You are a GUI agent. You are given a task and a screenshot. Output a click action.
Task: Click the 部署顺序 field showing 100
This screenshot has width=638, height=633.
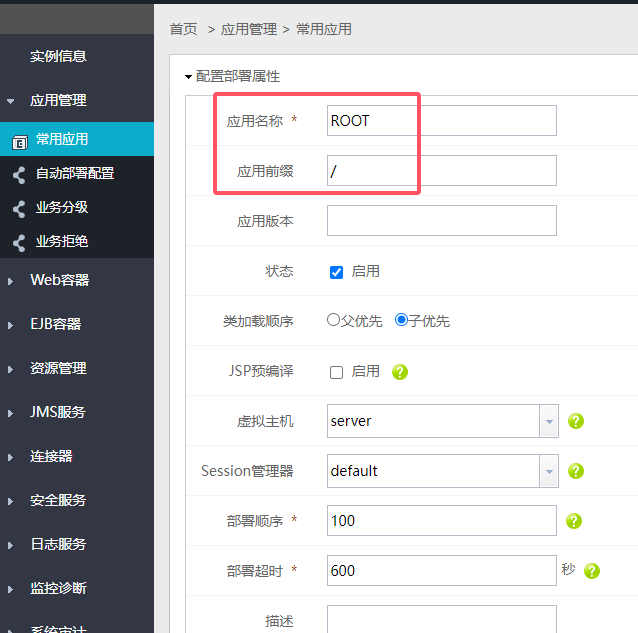pyautogui.click(x=441, y=521)
